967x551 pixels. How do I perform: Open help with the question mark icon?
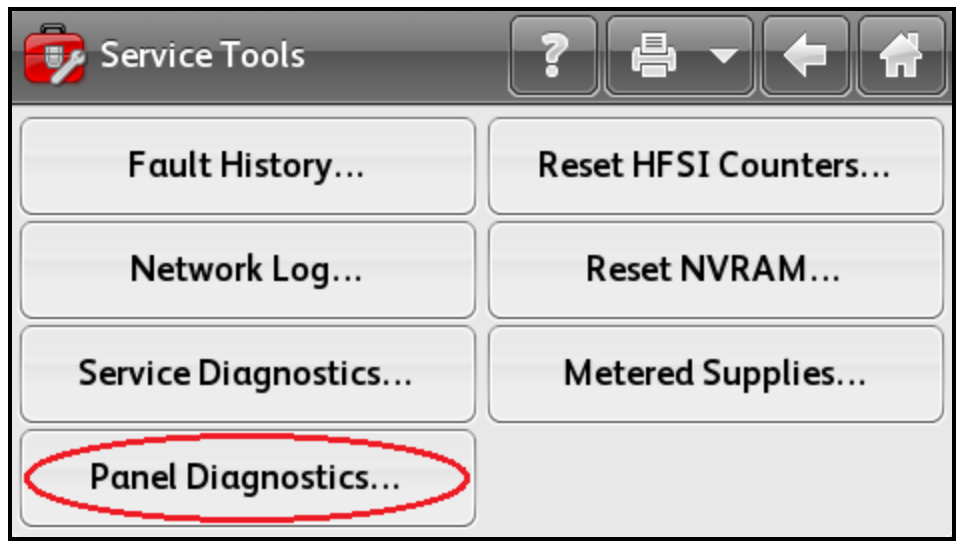pyautogui.click(x=553, y=56)
